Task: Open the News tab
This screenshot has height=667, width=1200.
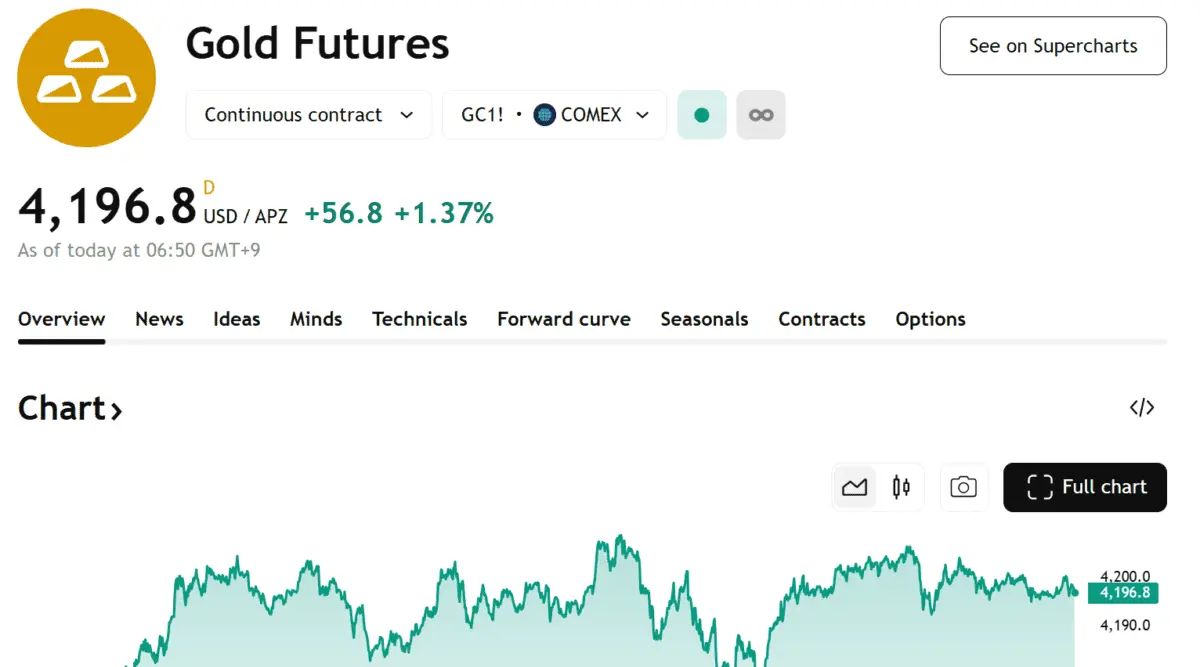Action: point(159,319)
